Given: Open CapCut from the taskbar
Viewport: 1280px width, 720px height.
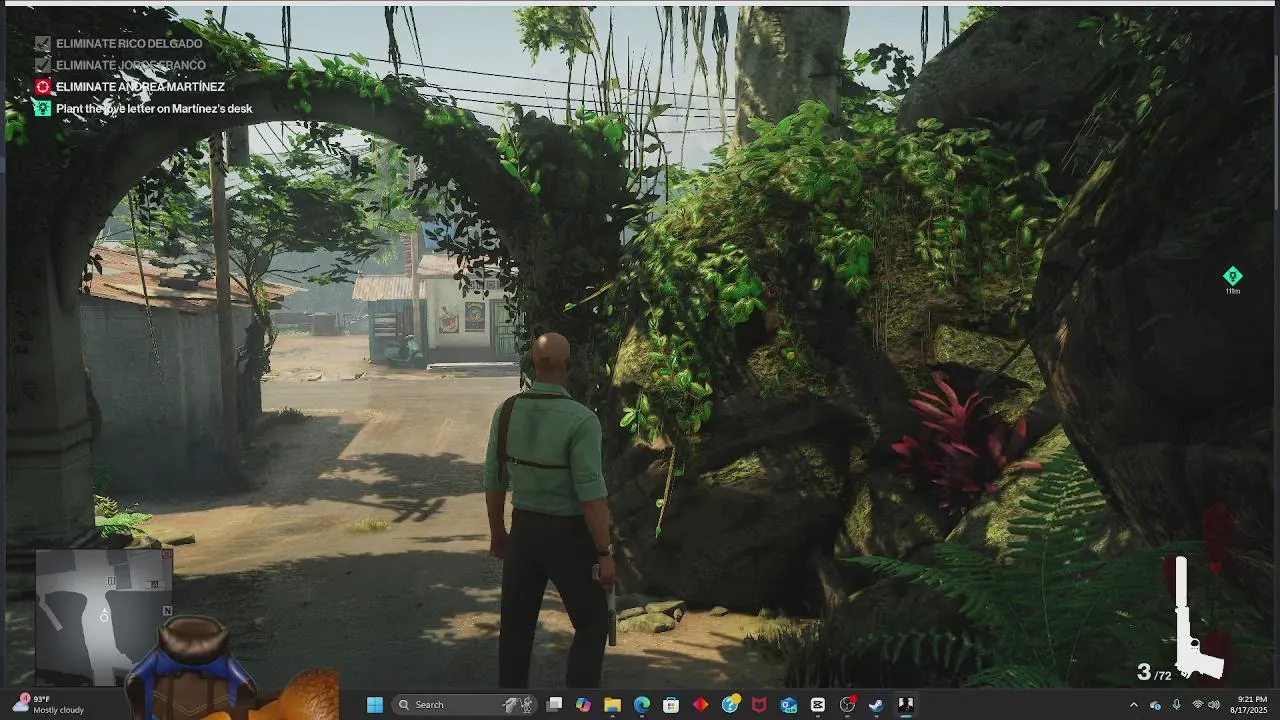Looking at the screenshot, I should 818,704.
